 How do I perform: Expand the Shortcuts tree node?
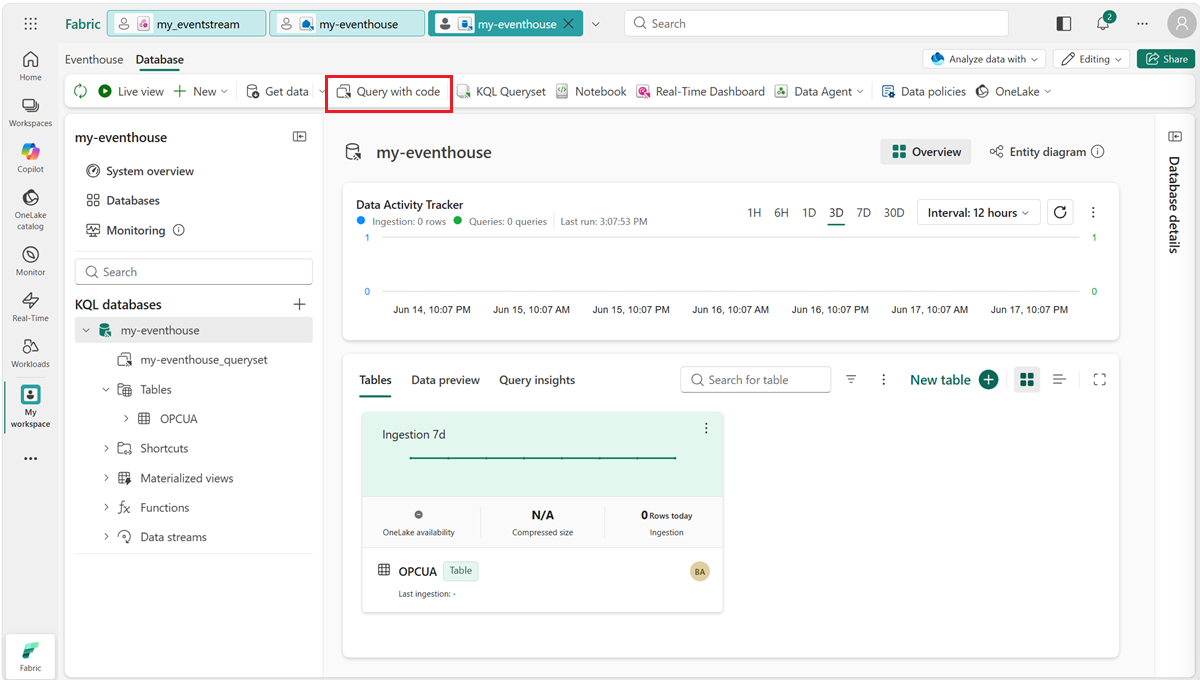point(106,449)
